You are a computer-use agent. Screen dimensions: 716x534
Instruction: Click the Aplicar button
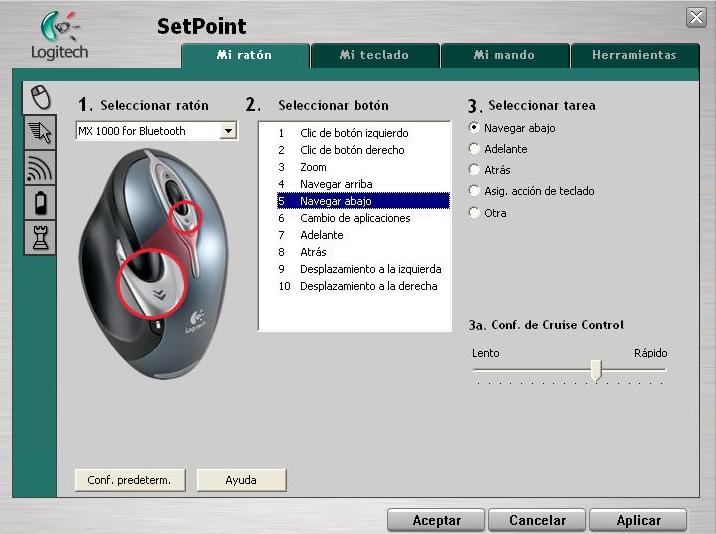pos(638,520)
